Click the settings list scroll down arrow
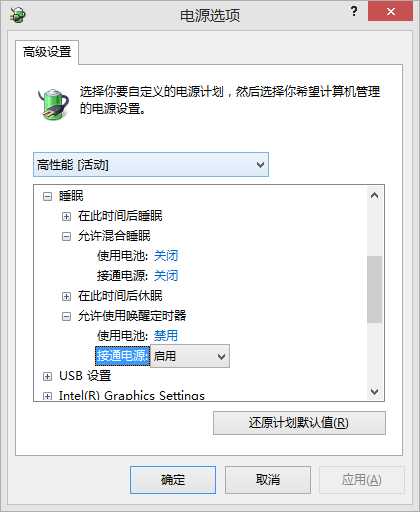 tap(374, 391)
